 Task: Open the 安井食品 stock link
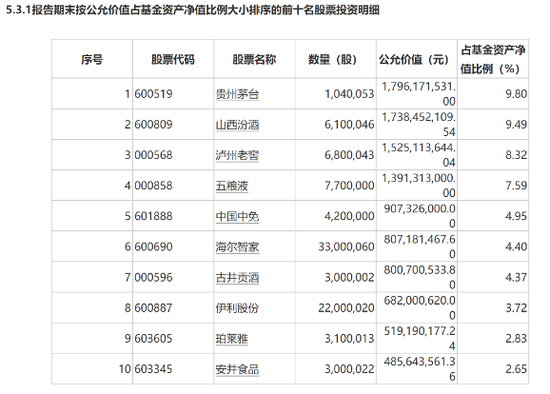click(237, 369)
